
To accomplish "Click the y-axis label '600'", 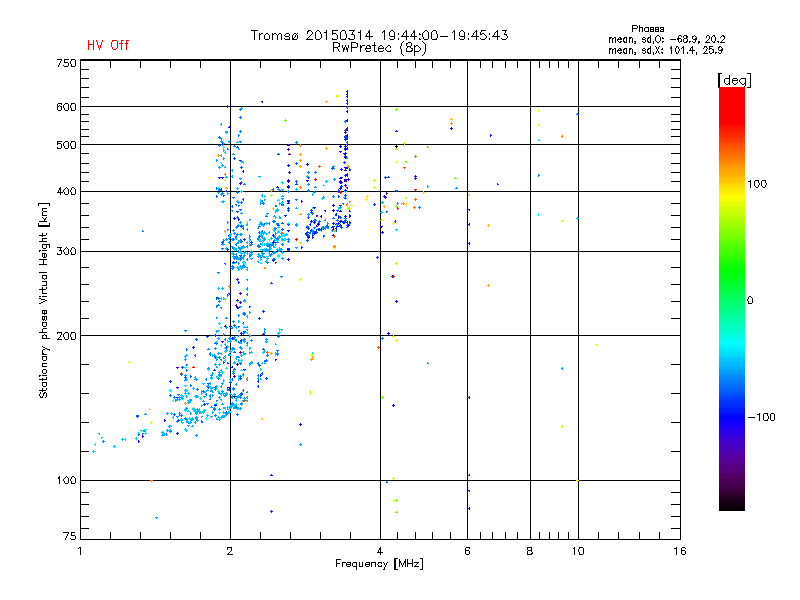I will click(x=66, y=107).
